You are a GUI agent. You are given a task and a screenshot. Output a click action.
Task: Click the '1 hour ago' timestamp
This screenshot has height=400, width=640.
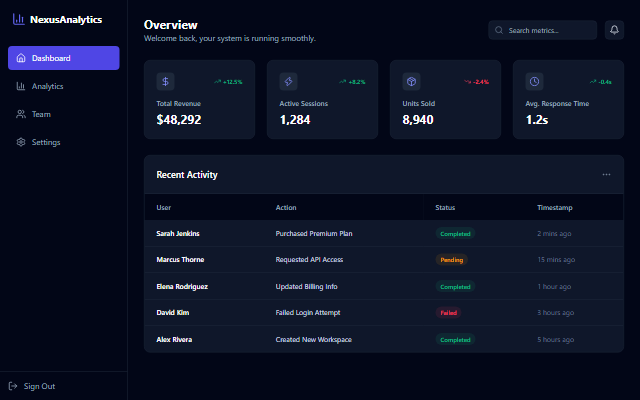tap(554, 287)
